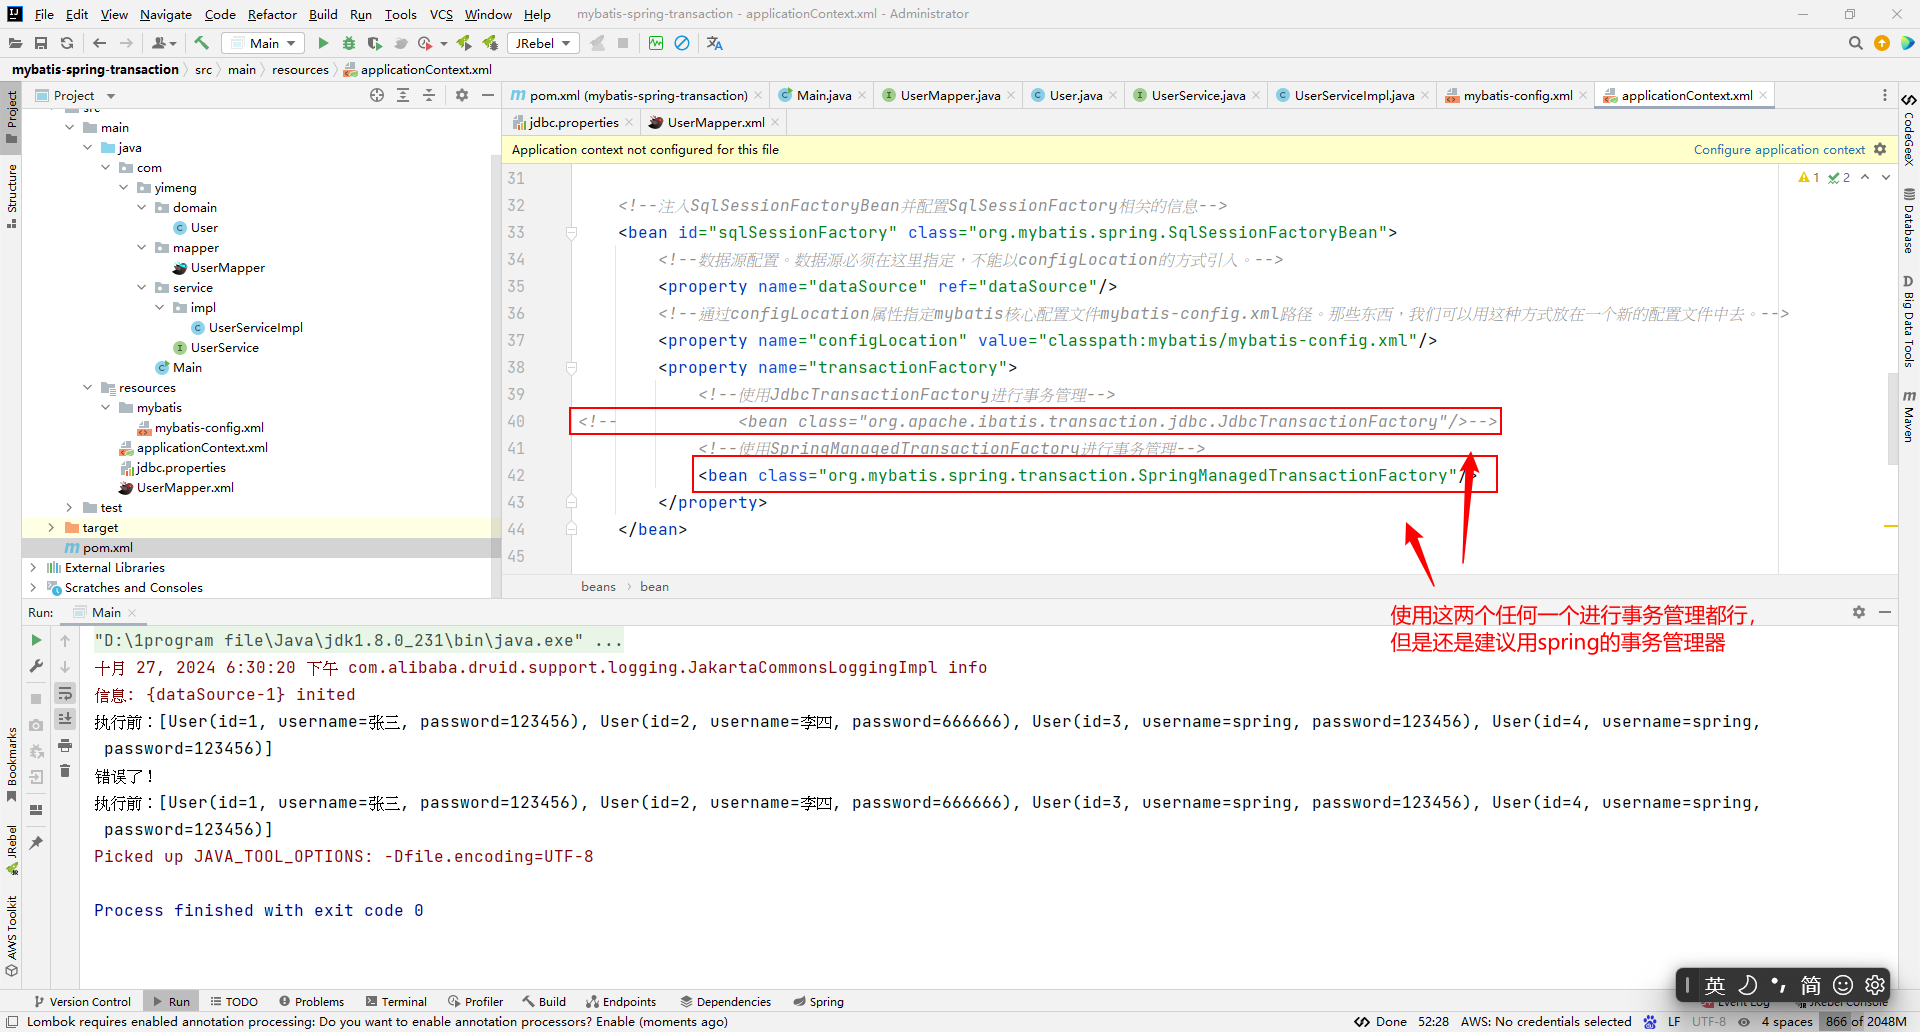Click Configure application context link

1779,149
